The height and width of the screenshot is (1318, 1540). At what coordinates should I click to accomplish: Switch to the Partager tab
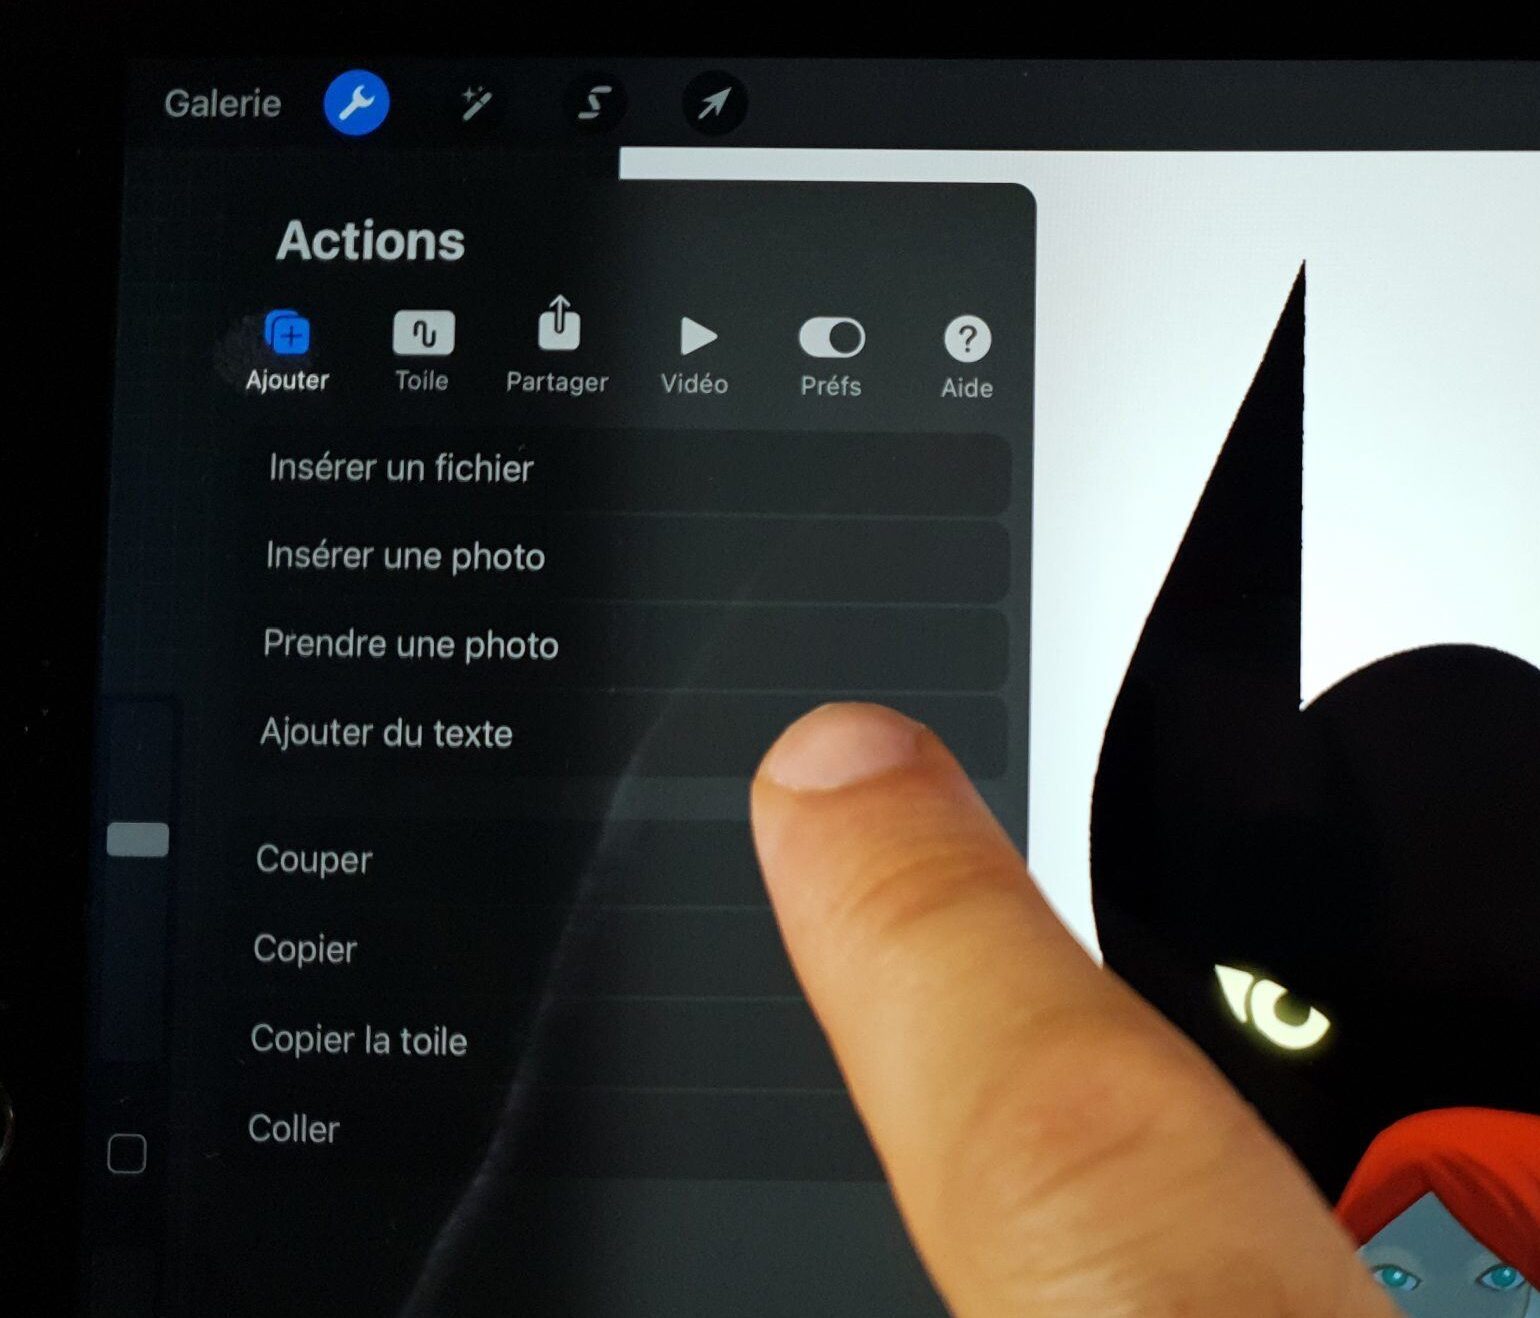coord(557,345)
